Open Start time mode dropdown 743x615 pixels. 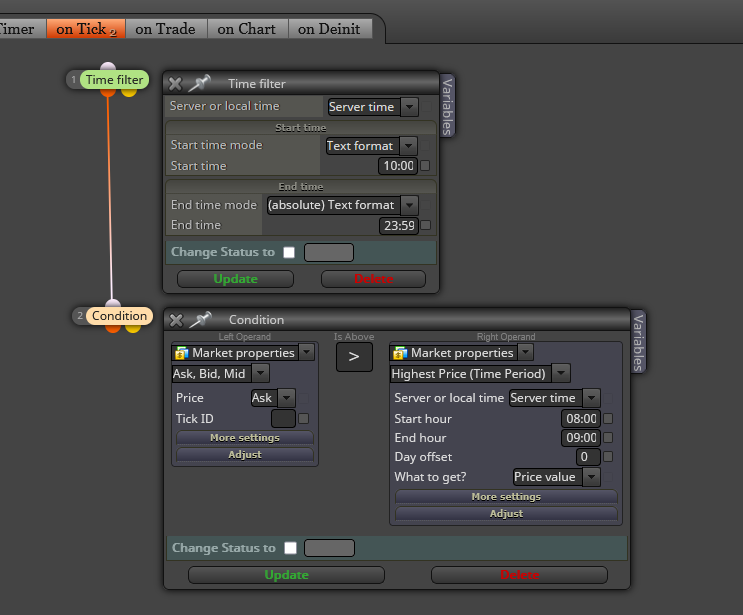pyautogui.click(x=372, y=146)
